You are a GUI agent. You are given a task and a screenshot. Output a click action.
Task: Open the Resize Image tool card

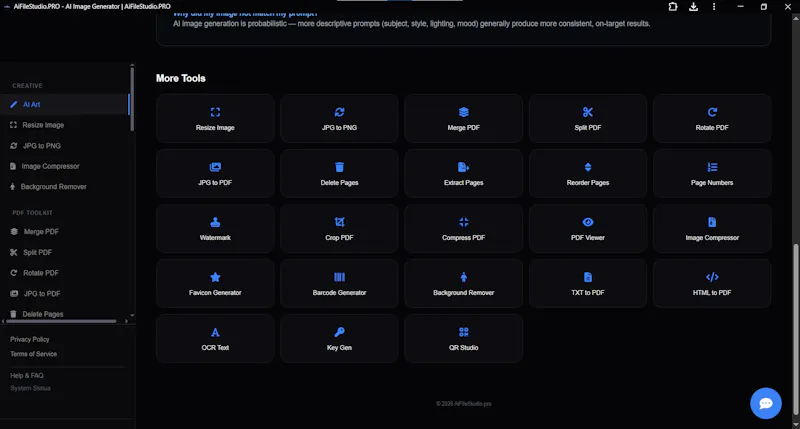tap(215, 118)
